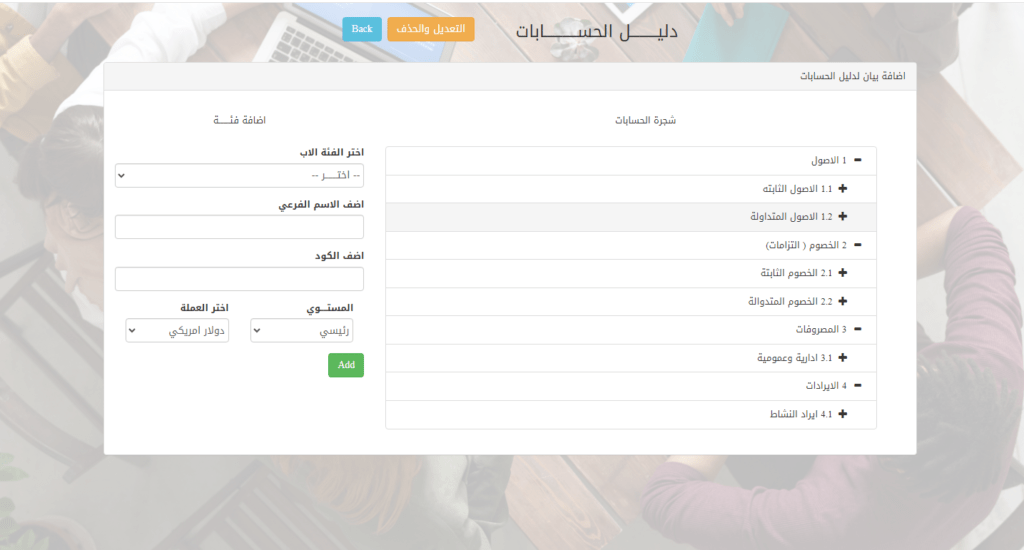
Task: Expand the '2.1 الخصوم الثابتة' plus icon
Action: [x=842, y=272]
